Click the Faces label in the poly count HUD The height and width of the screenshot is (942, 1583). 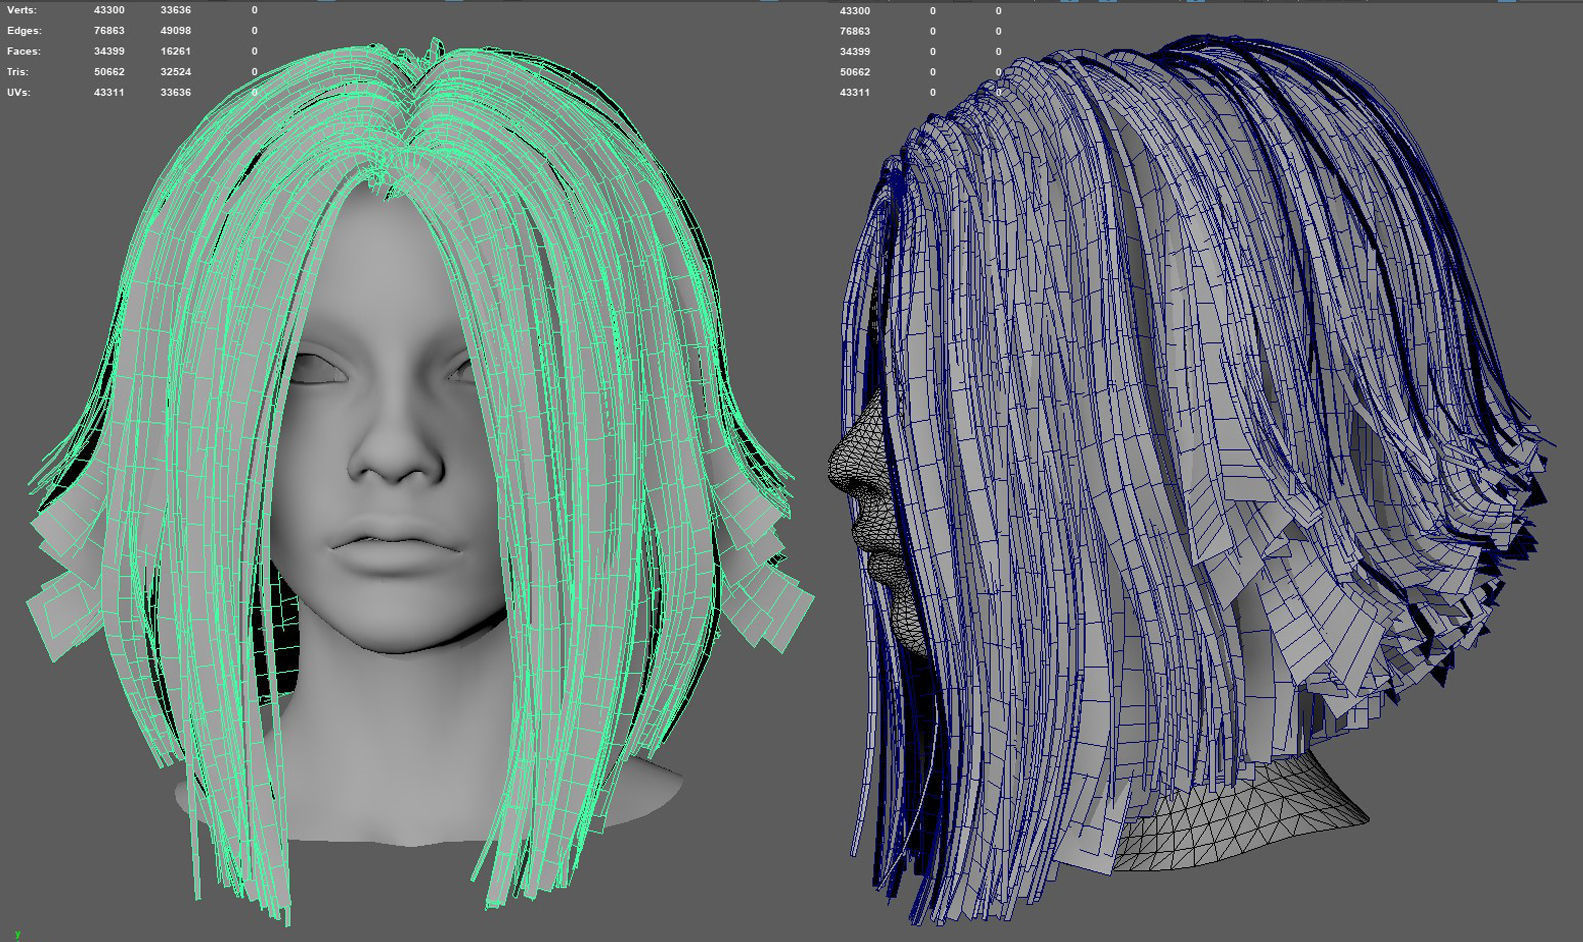24,51
